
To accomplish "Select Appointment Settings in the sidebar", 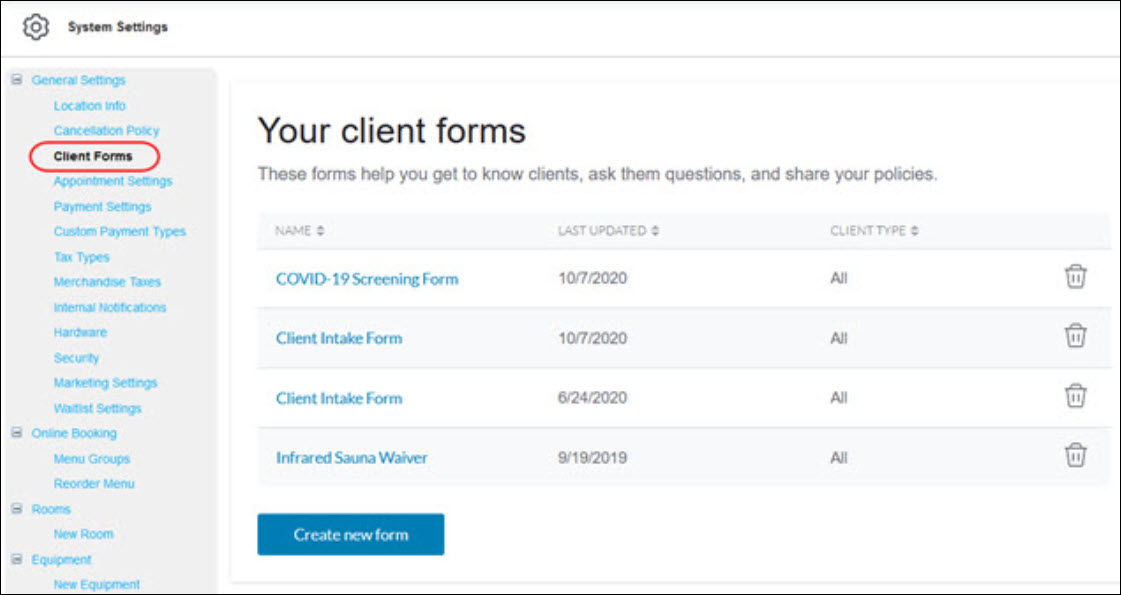I will tap(112, 181).
